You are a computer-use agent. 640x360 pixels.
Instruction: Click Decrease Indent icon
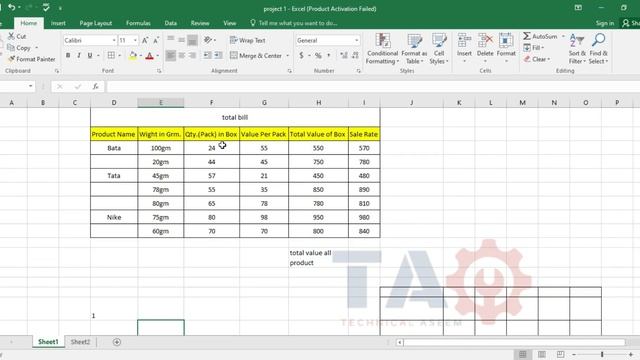coord(207,55)
